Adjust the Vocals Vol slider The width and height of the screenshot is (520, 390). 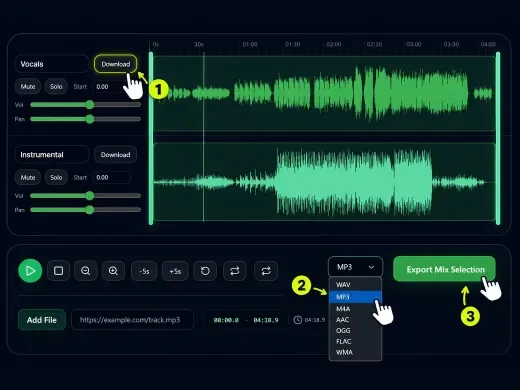tap(85, 105)
